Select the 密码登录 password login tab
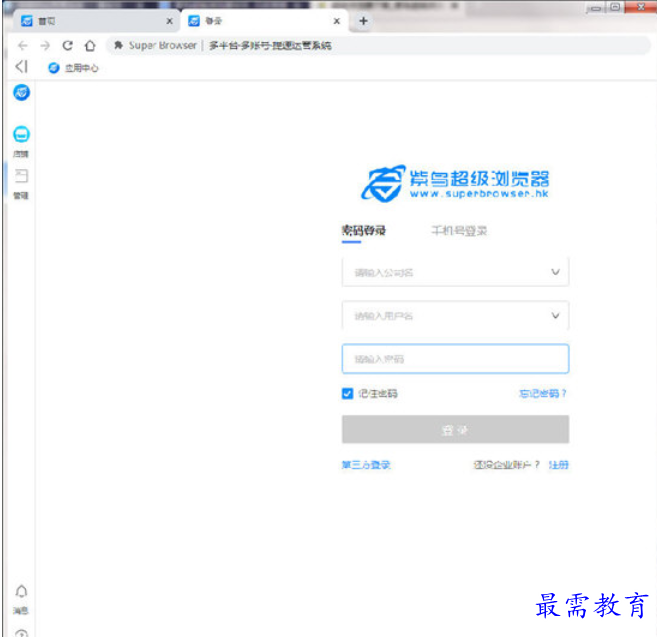657x637 pixels. [363, 230]
